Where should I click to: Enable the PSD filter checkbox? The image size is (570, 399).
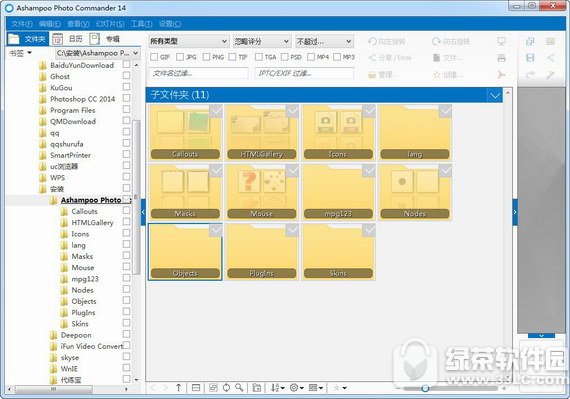point(285,57)
